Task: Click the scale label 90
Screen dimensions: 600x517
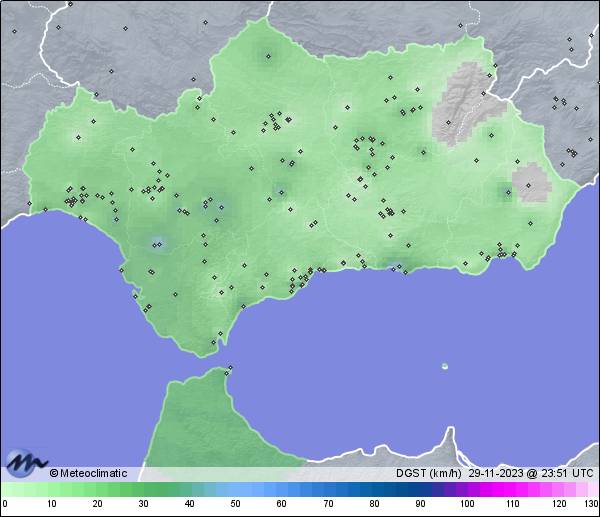Action: tap(420, 503)
